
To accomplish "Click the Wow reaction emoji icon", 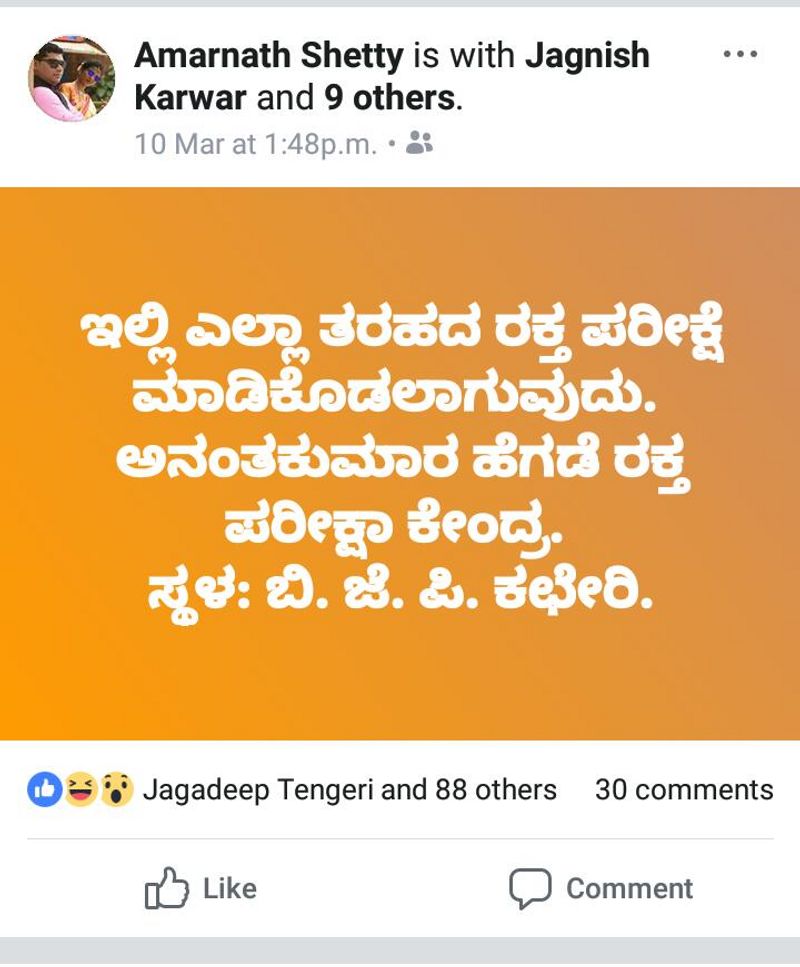I will coord(117,789).
